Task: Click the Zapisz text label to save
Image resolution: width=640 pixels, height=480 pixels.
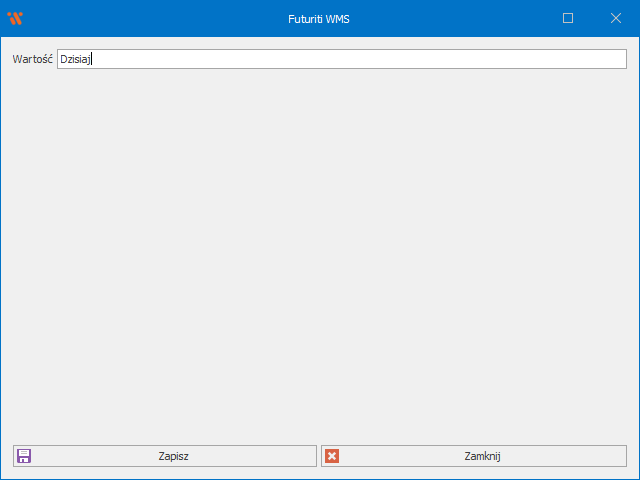Action: (x=173, y=456)
